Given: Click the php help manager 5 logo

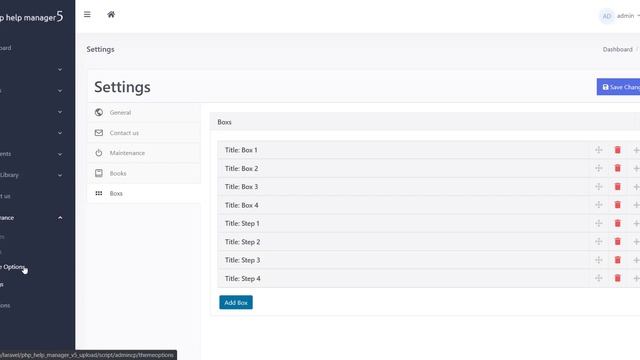Looking at the screenshot, I should click(x=31, y=17).
